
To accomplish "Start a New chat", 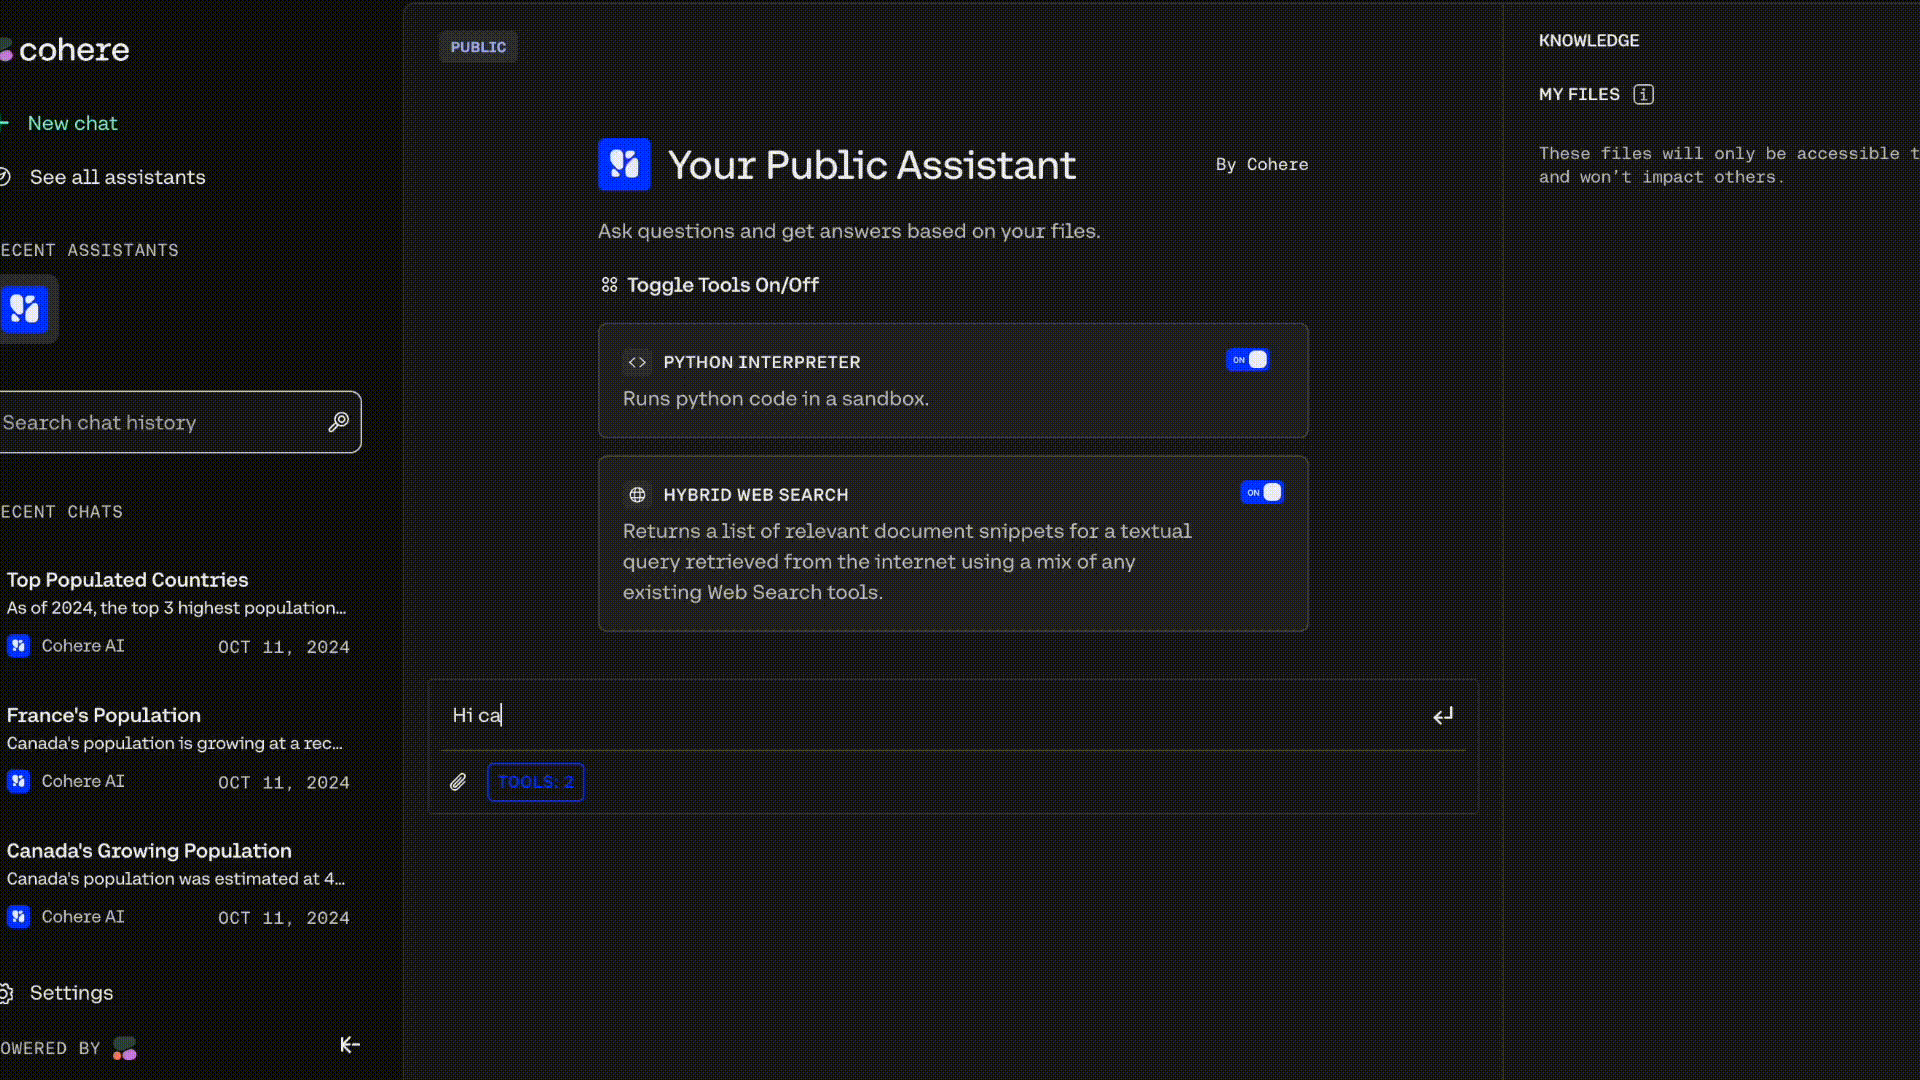I will tap(72, 123).
